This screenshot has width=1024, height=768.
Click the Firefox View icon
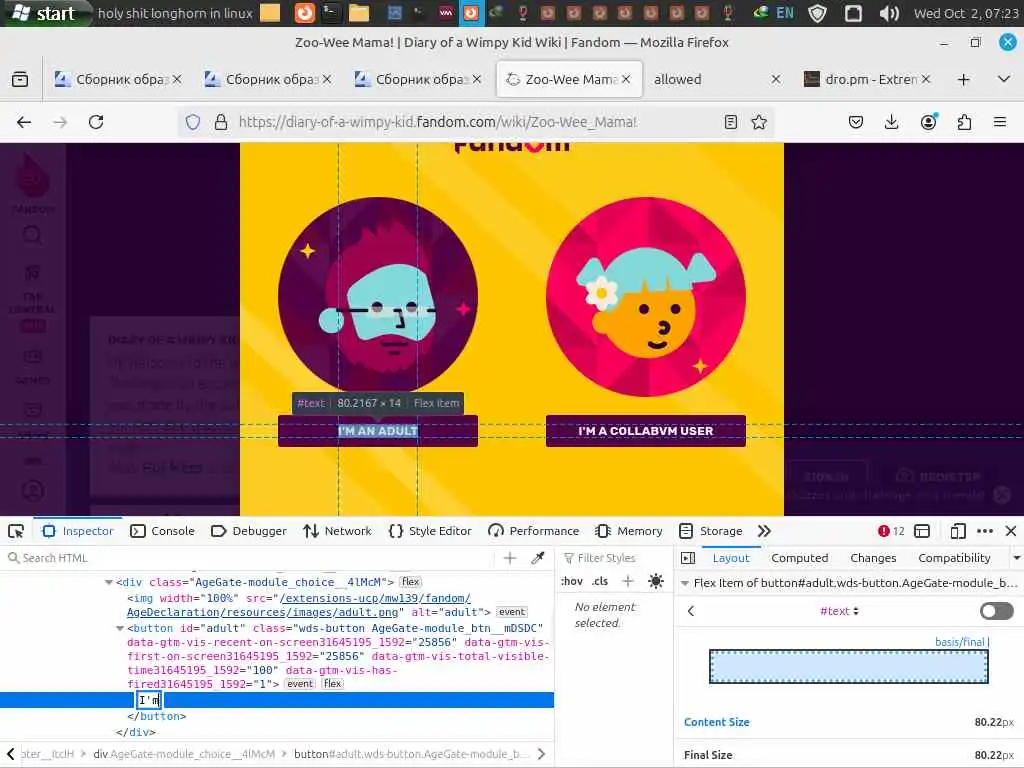click(20, 79)
